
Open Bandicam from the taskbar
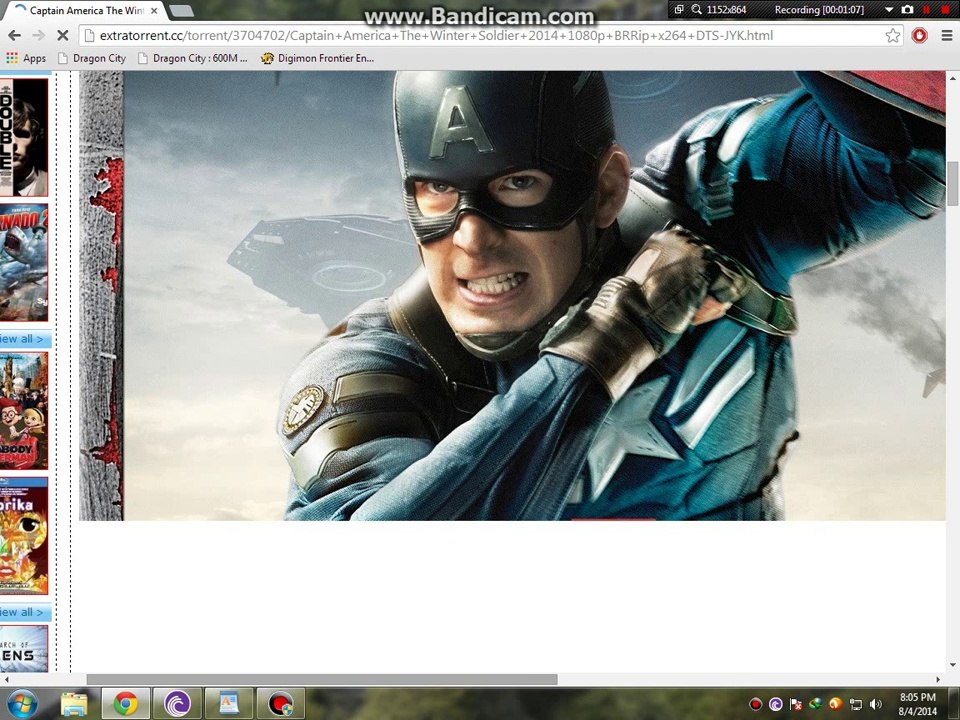281,704
